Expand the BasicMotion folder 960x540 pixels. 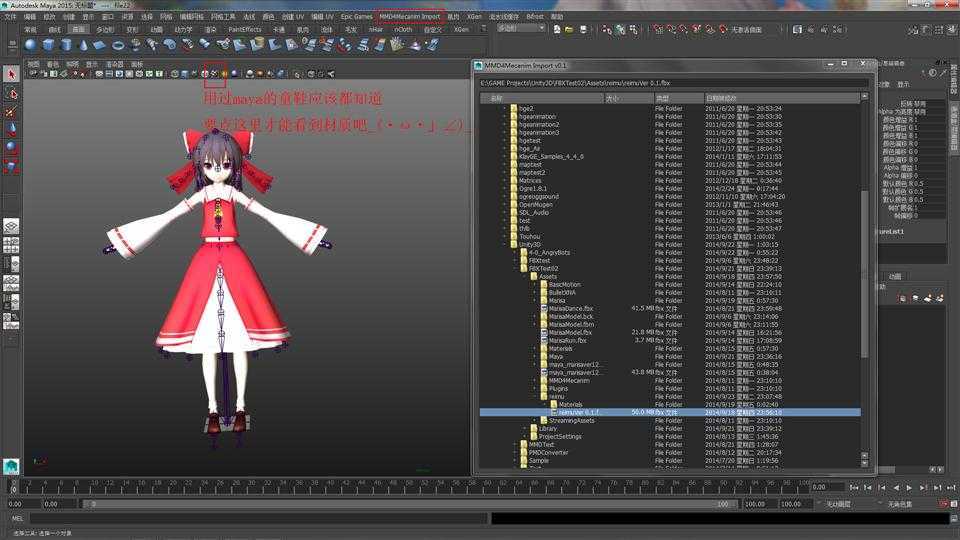[x=534, y=284]
